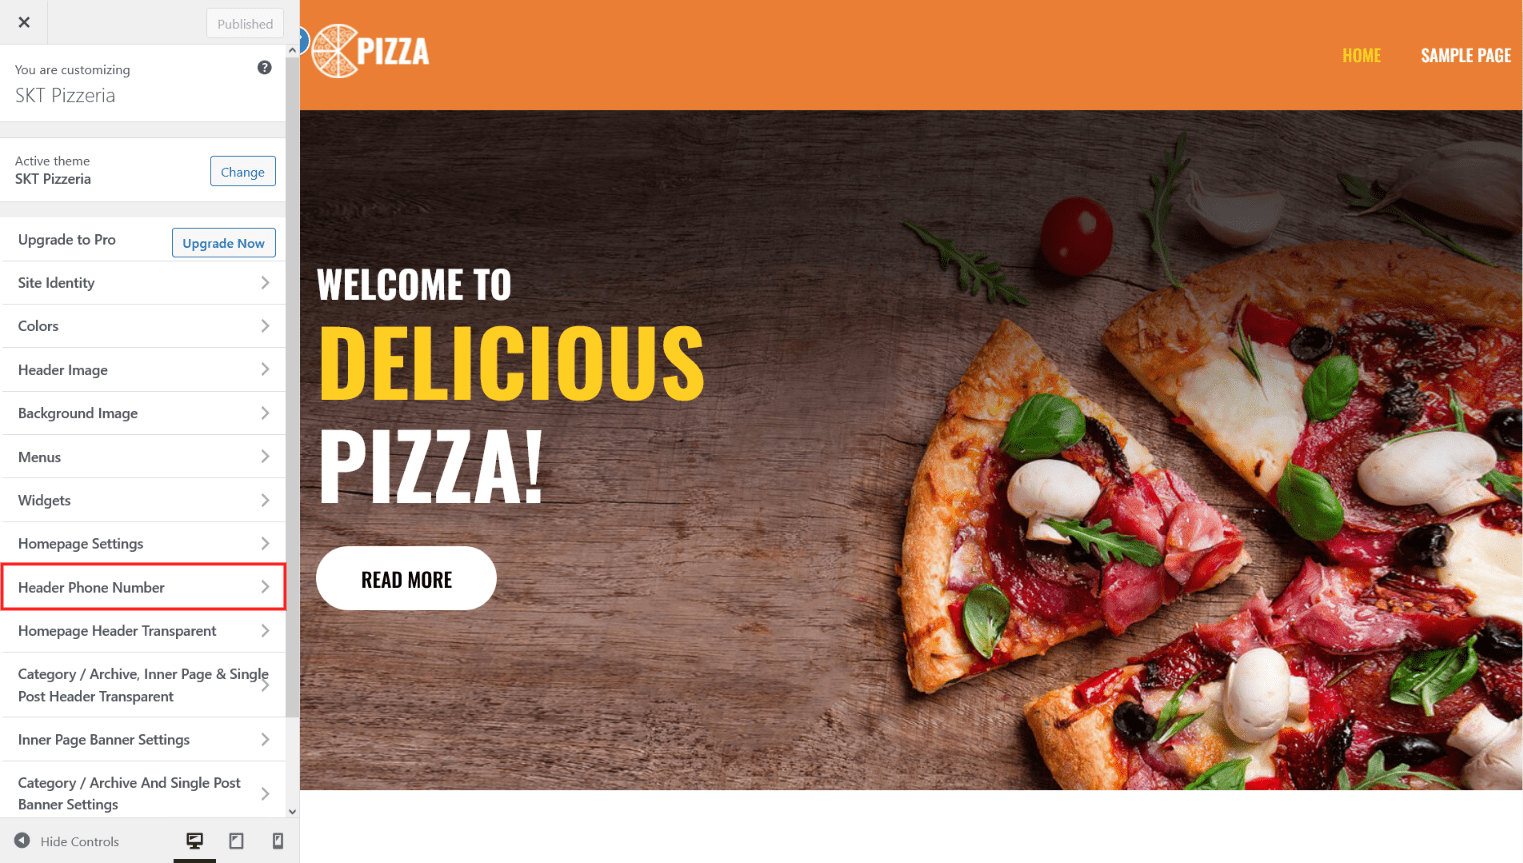
Task: Expand the Site Identity section
Action: pos(144,283)
